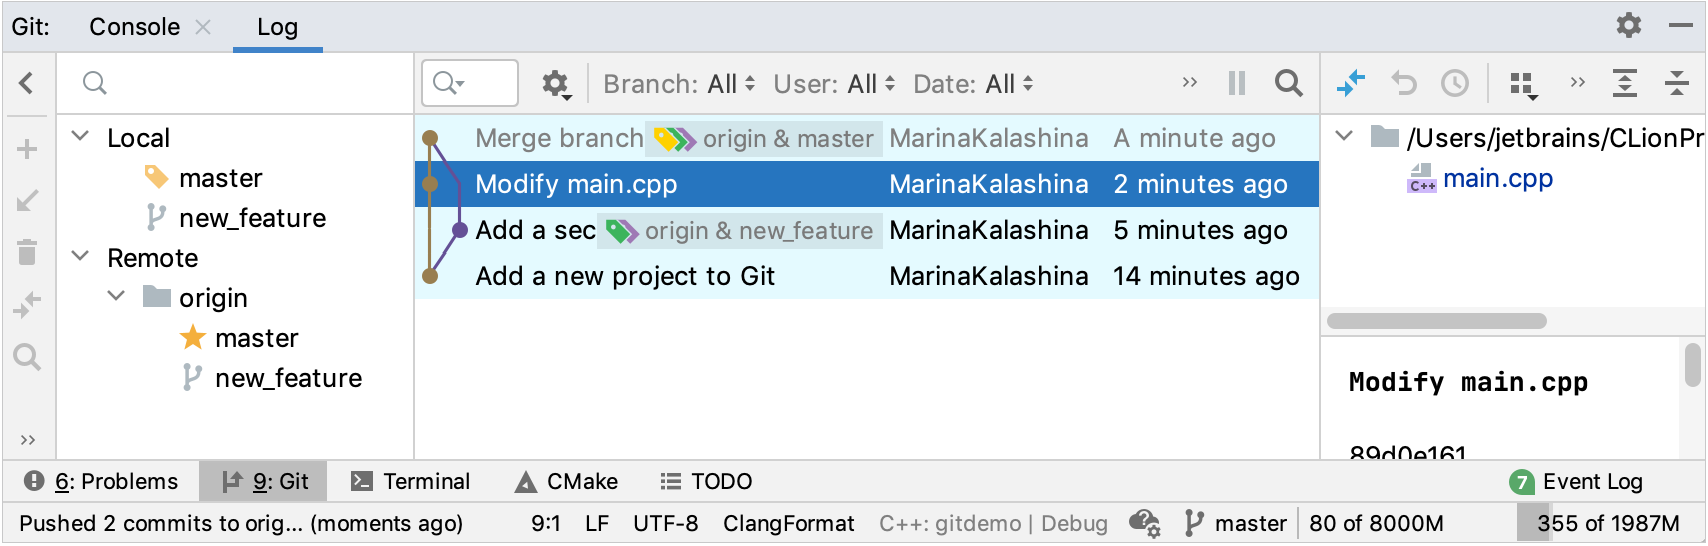This screenshot has width=1708, height=546.
Task: Open the Event Log
Action: (x=1577, y=482)
